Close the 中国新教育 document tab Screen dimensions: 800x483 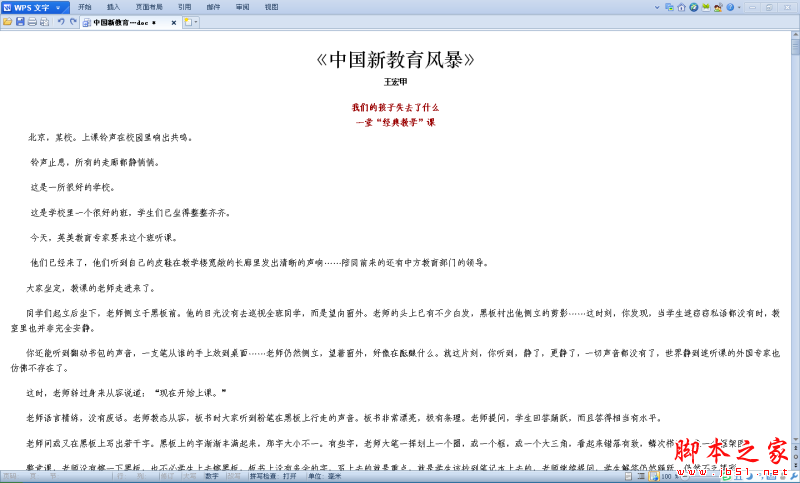[x=173, y=22]
